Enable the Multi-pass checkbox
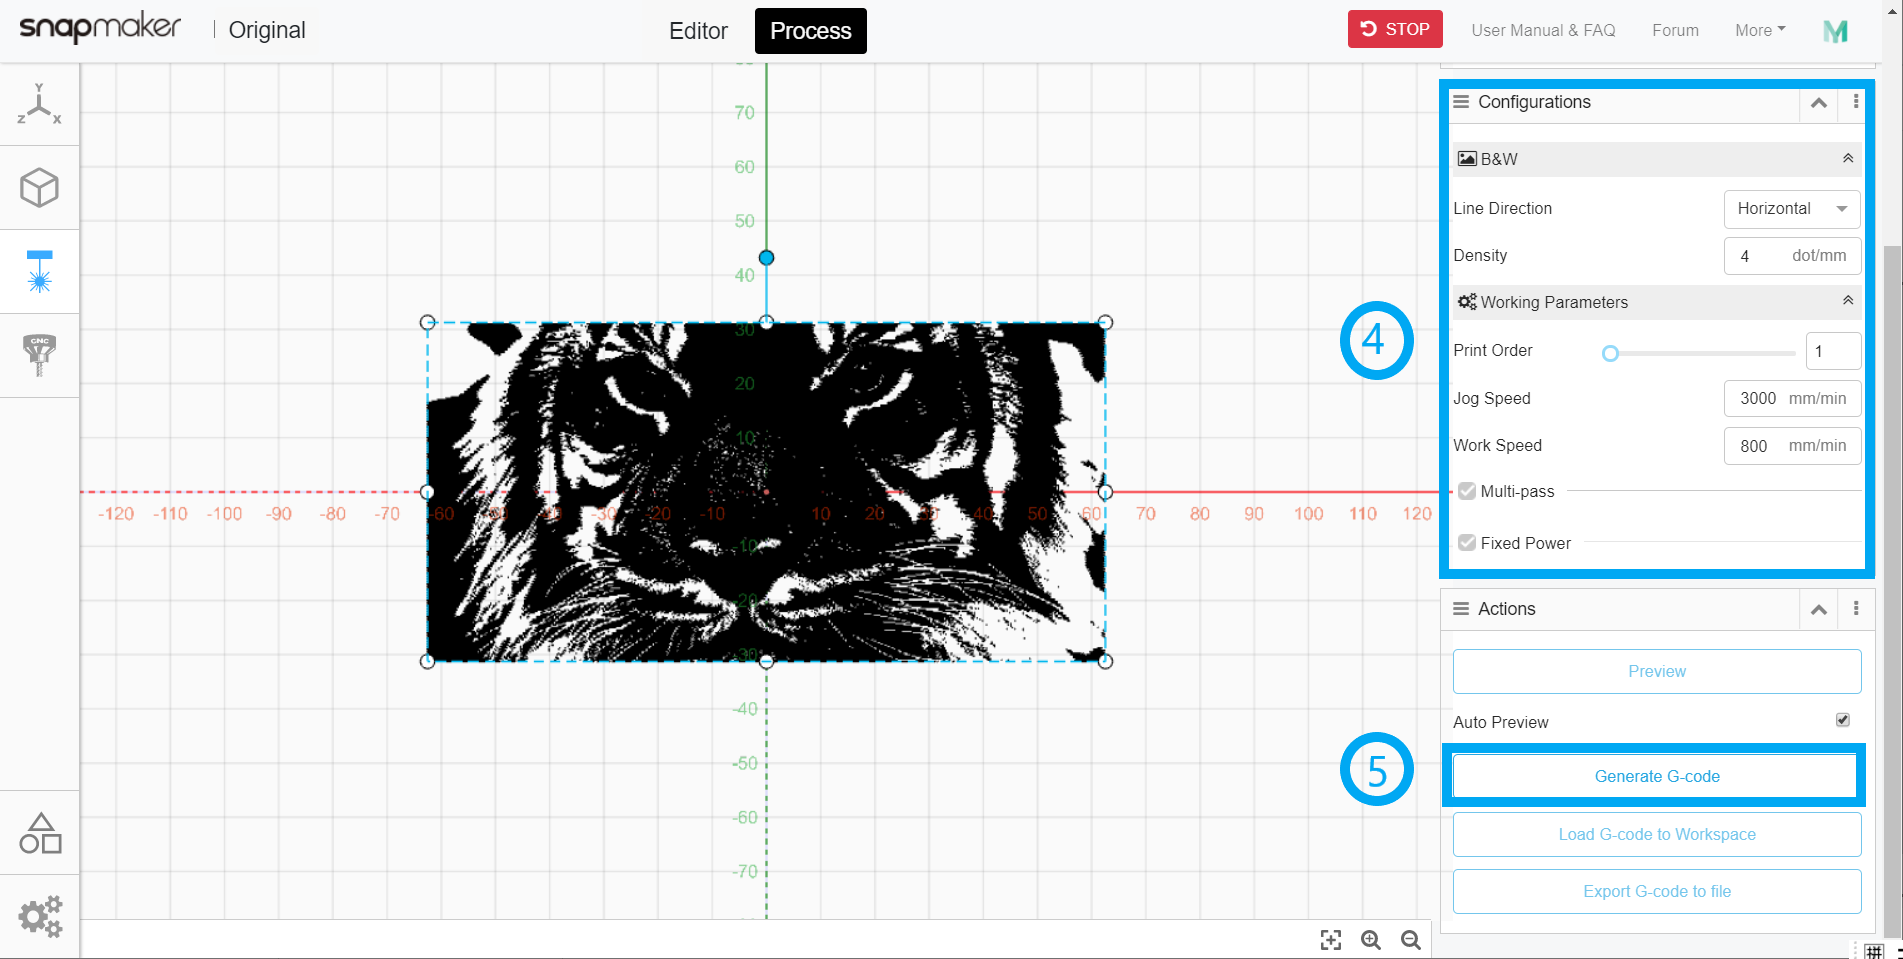This screenshot has height=959, width=1903. (x=1466, y=491)
